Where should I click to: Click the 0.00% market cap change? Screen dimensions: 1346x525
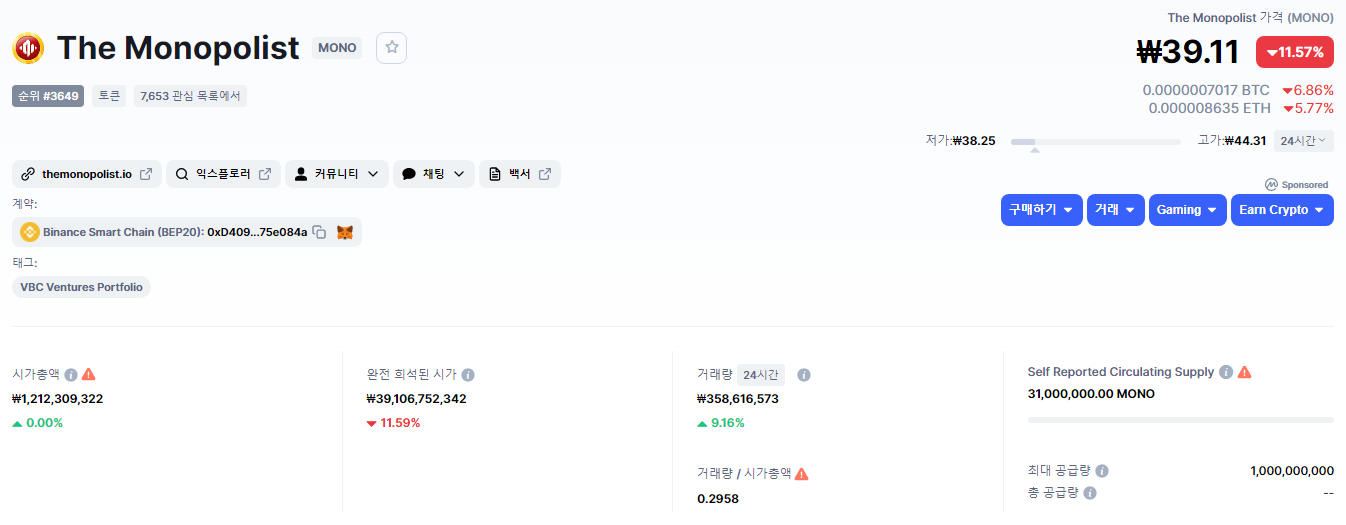point(38,423)
